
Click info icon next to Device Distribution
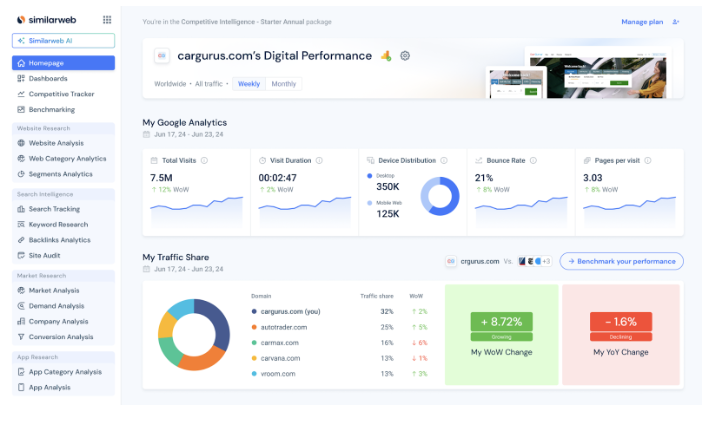pyautogui.click(x=444, y=160)
